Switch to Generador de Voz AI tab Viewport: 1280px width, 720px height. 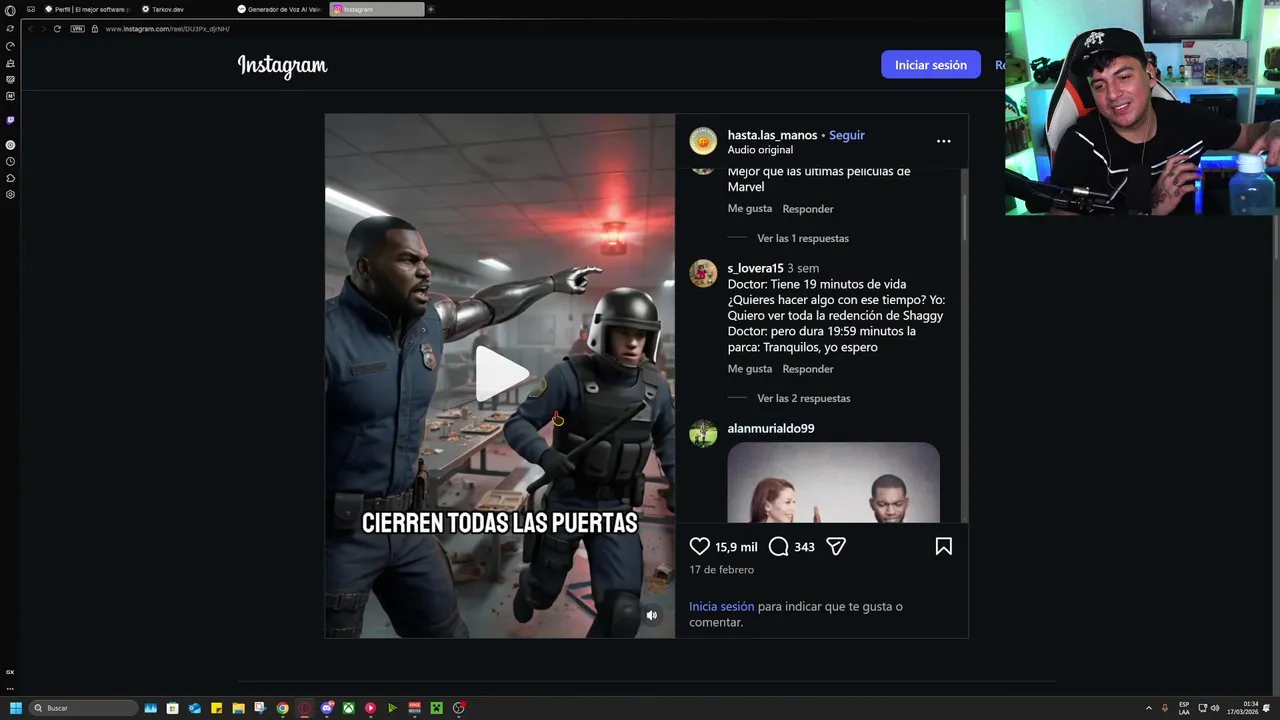point(279,9)
